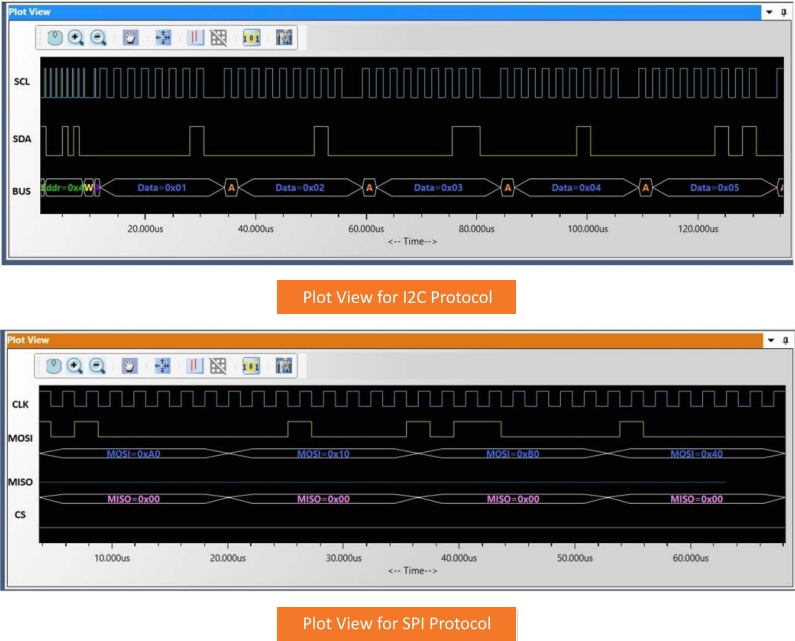Click the 101 binary data icon in SPI Plot View
Viewport: 795px width, 641px height.
pos(251,366)
